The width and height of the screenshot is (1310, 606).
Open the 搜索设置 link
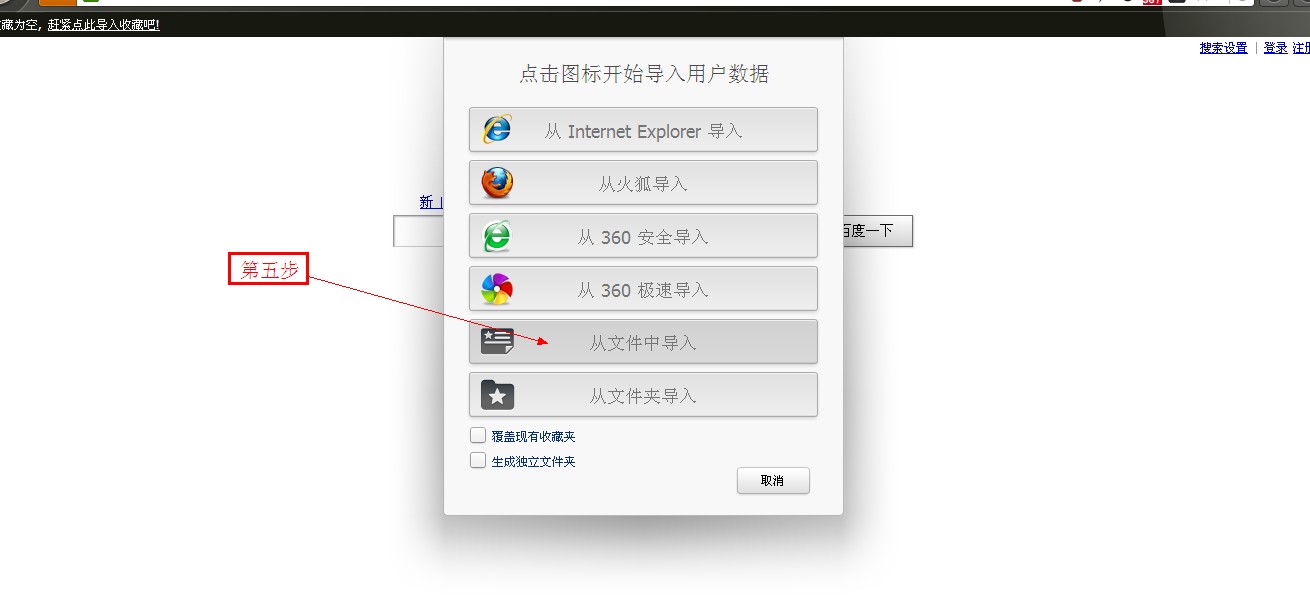[1223, 48]
